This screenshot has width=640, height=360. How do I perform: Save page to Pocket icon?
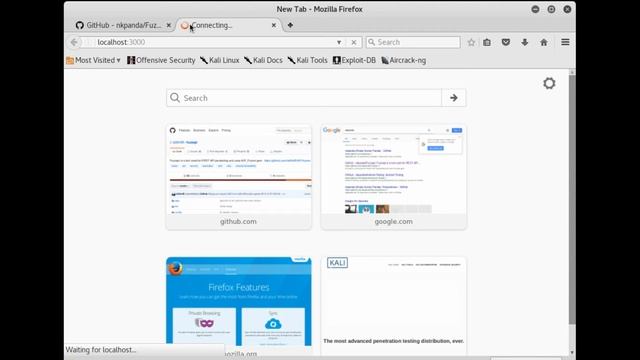[506, 42]
